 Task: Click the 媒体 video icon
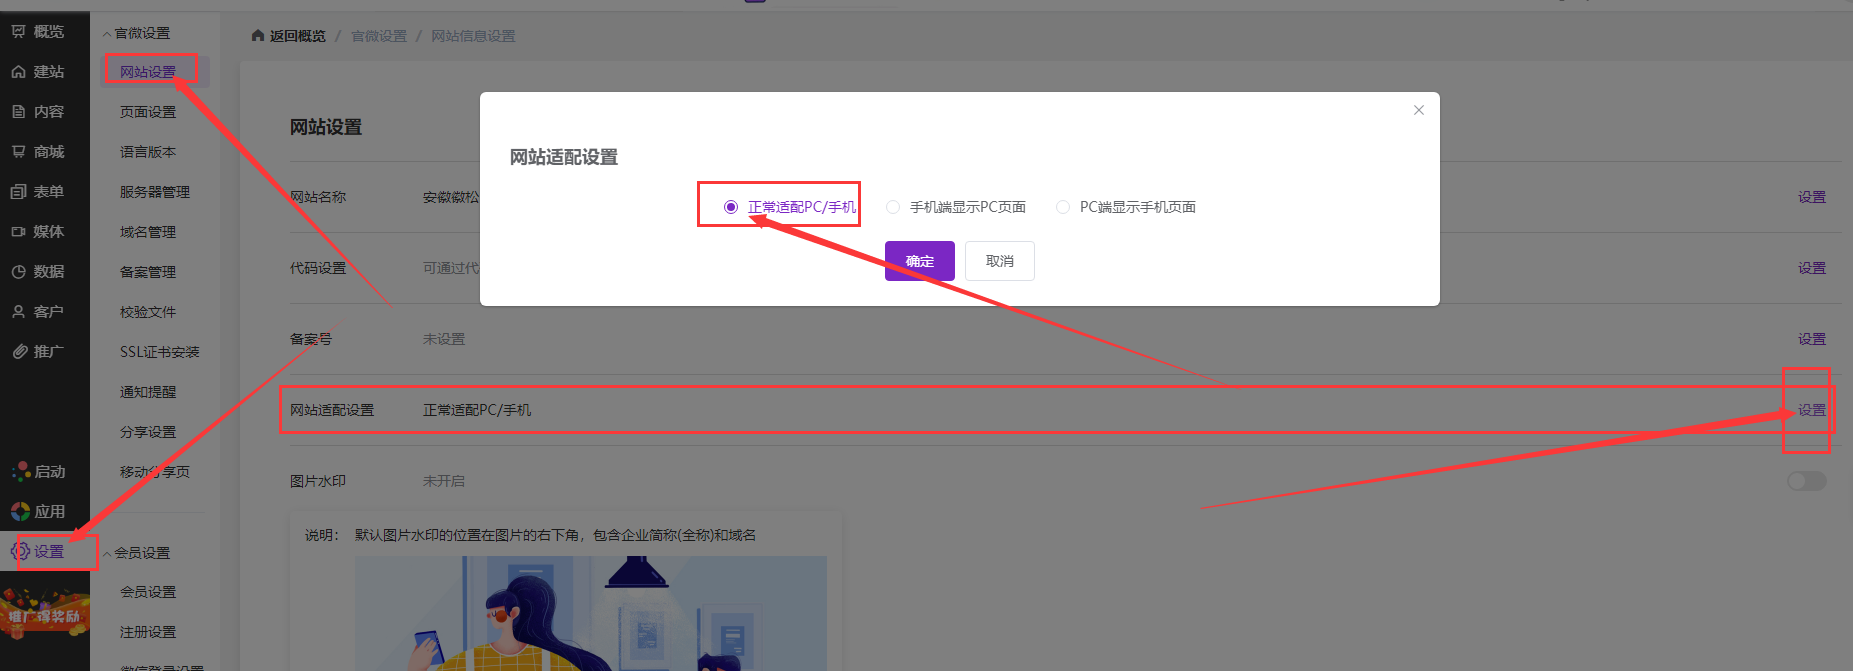pyautogui.click(x=19, y=232)
